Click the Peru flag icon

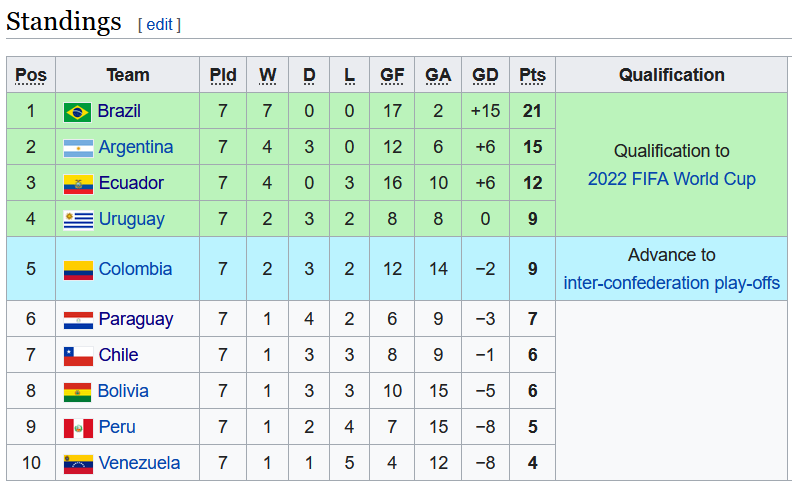[x=78, y=428]
